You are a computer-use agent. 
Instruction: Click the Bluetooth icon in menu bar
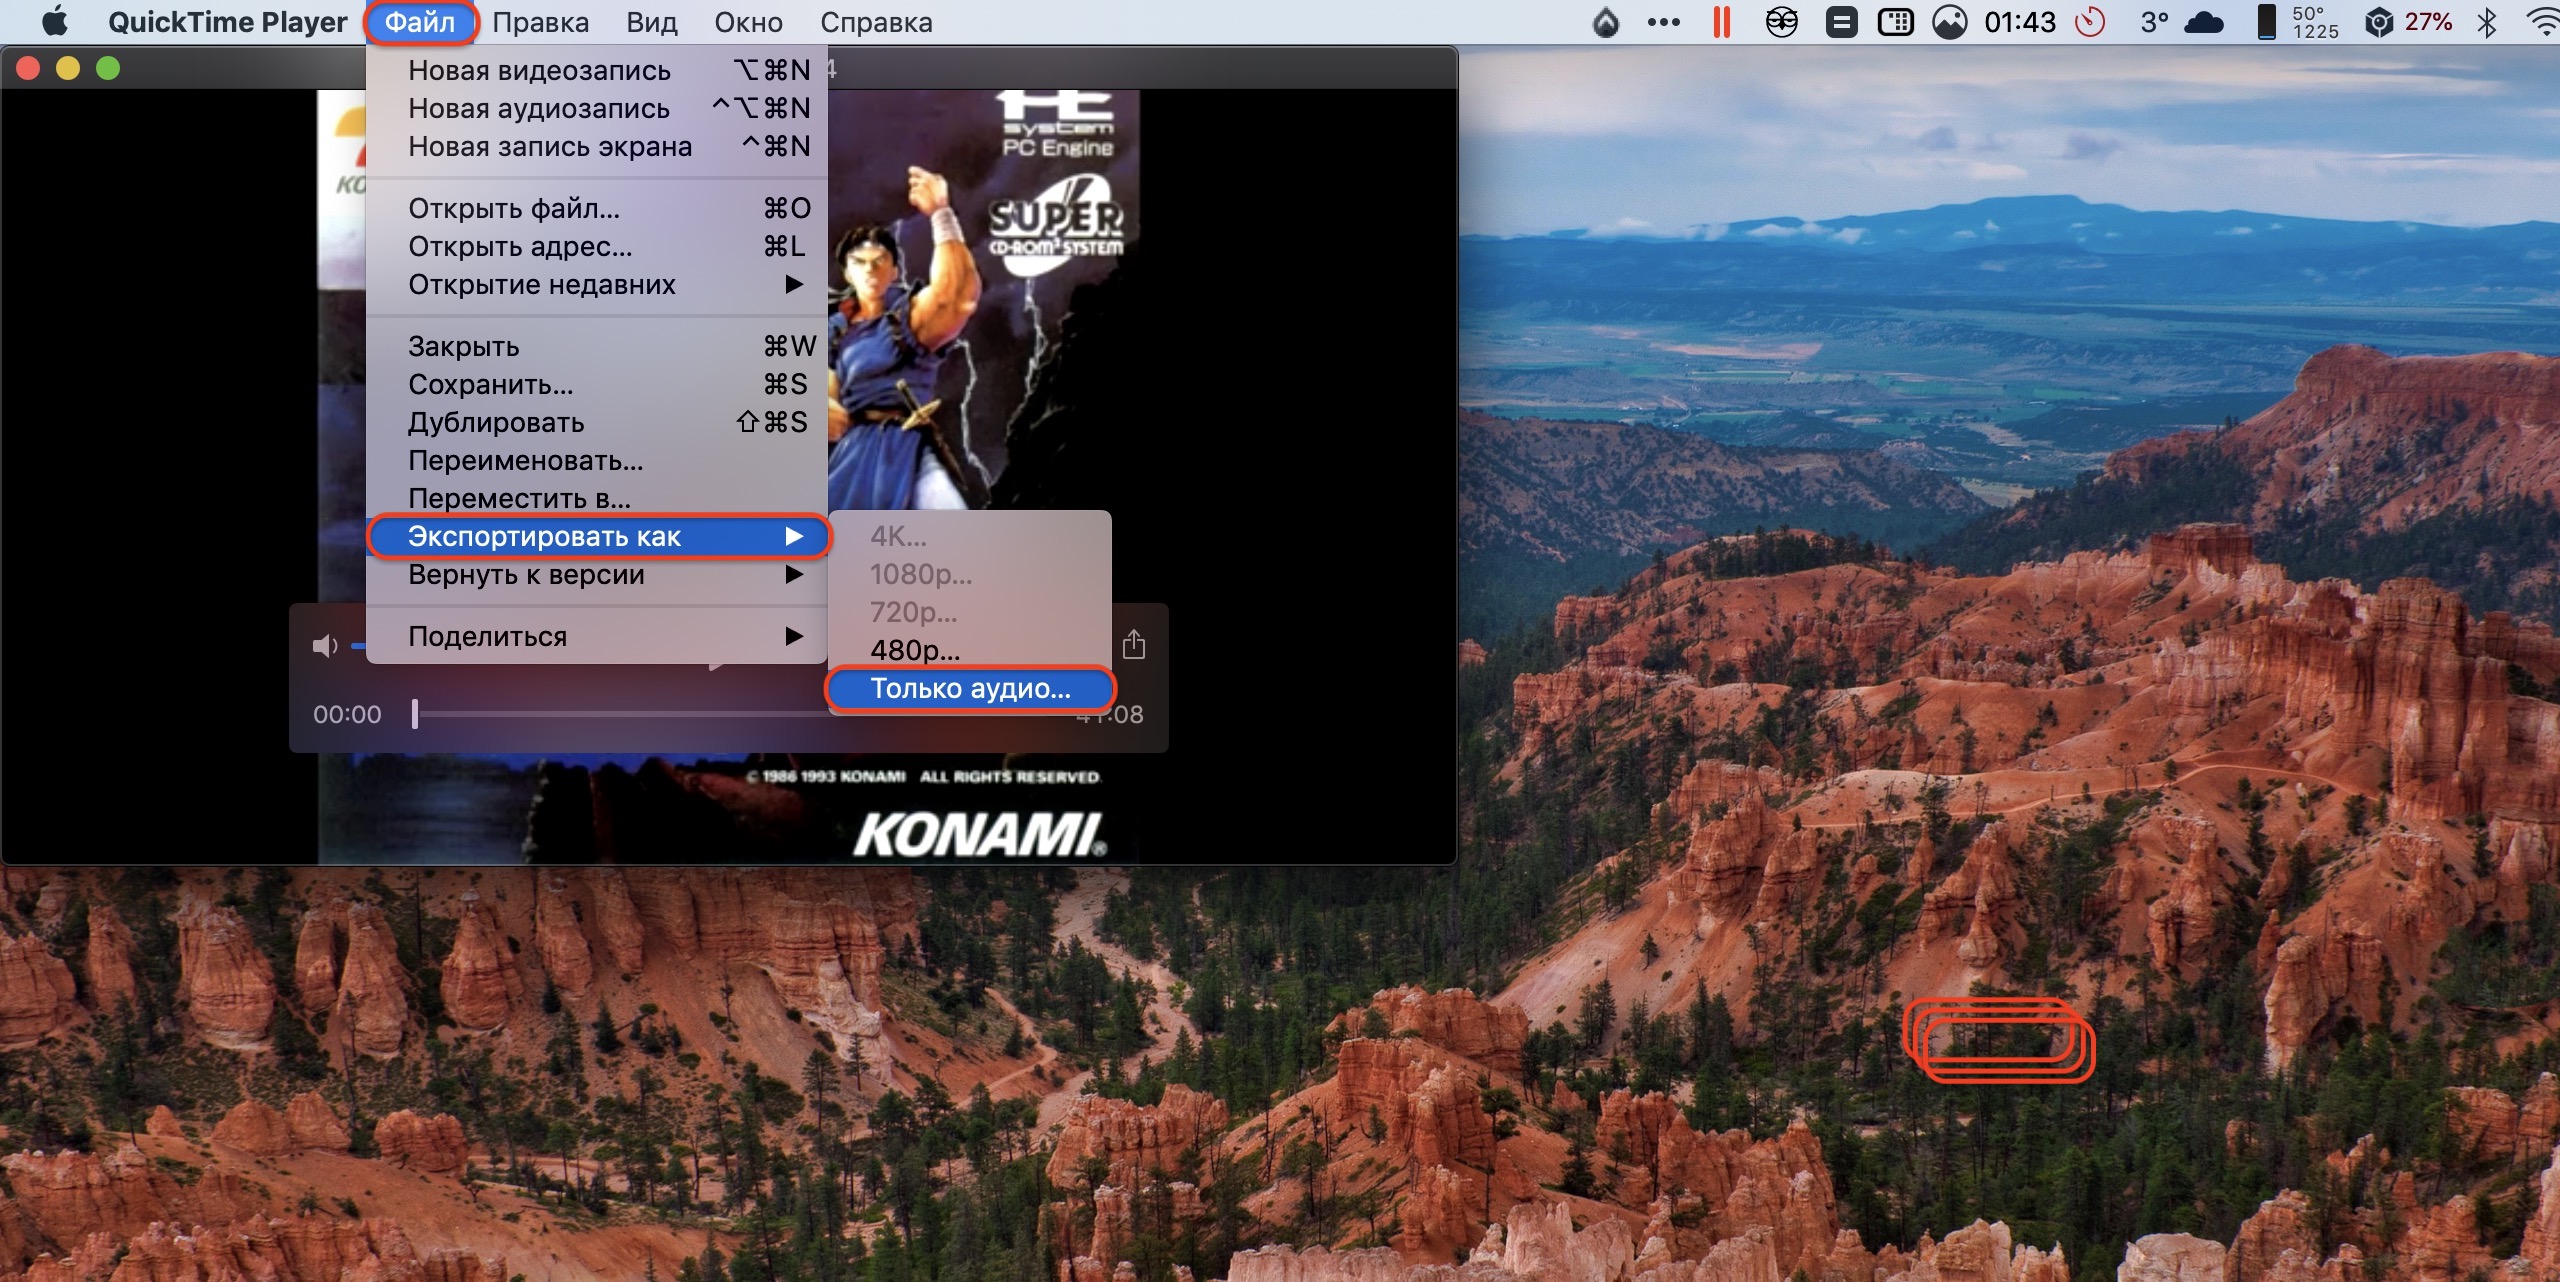tap(2487, 22)
